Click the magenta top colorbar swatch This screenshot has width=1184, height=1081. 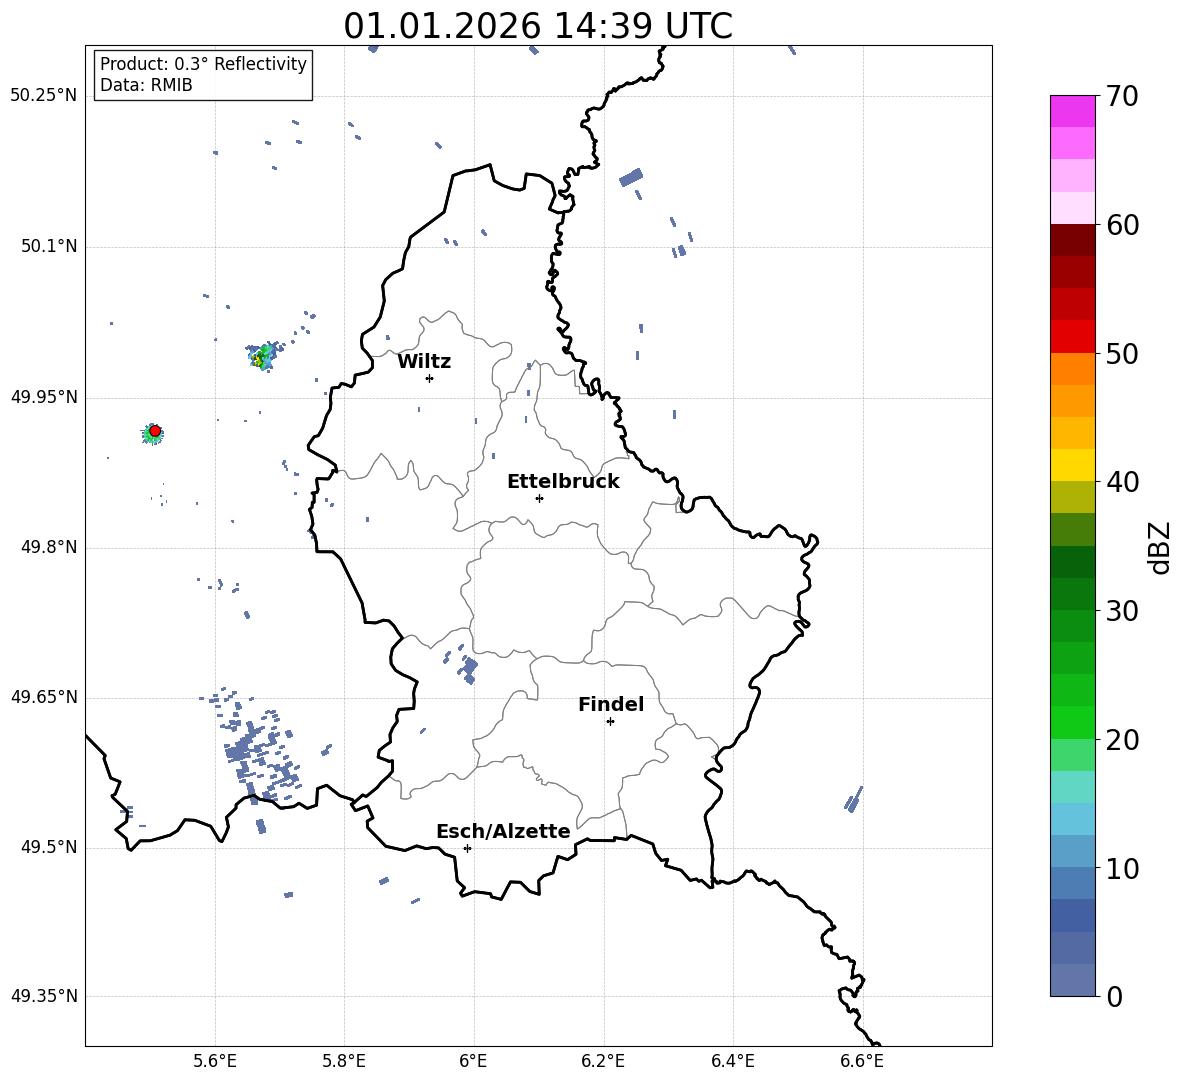click(1073, 112)
